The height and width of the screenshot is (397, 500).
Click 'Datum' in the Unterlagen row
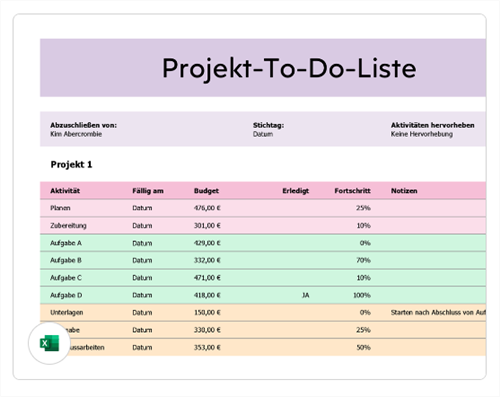click(142, 312)
